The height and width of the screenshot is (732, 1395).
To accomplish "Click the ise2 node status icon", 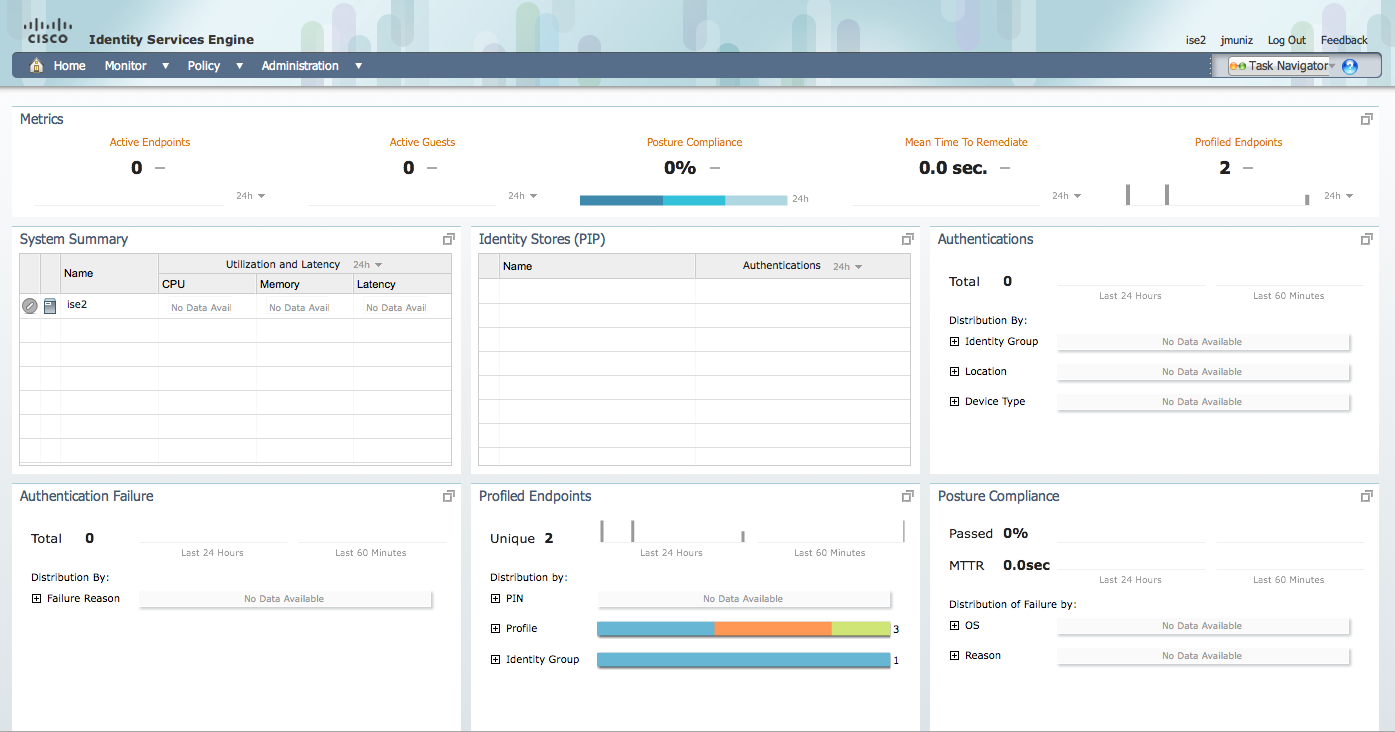I will [x=30, y=306].
